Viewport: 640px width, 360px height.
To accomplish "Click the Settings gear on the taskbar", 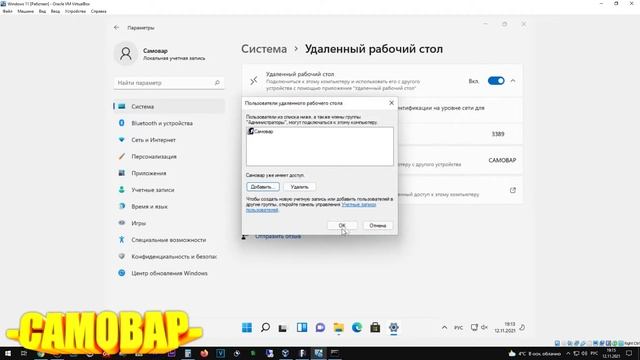I will (x=393, y=327).
